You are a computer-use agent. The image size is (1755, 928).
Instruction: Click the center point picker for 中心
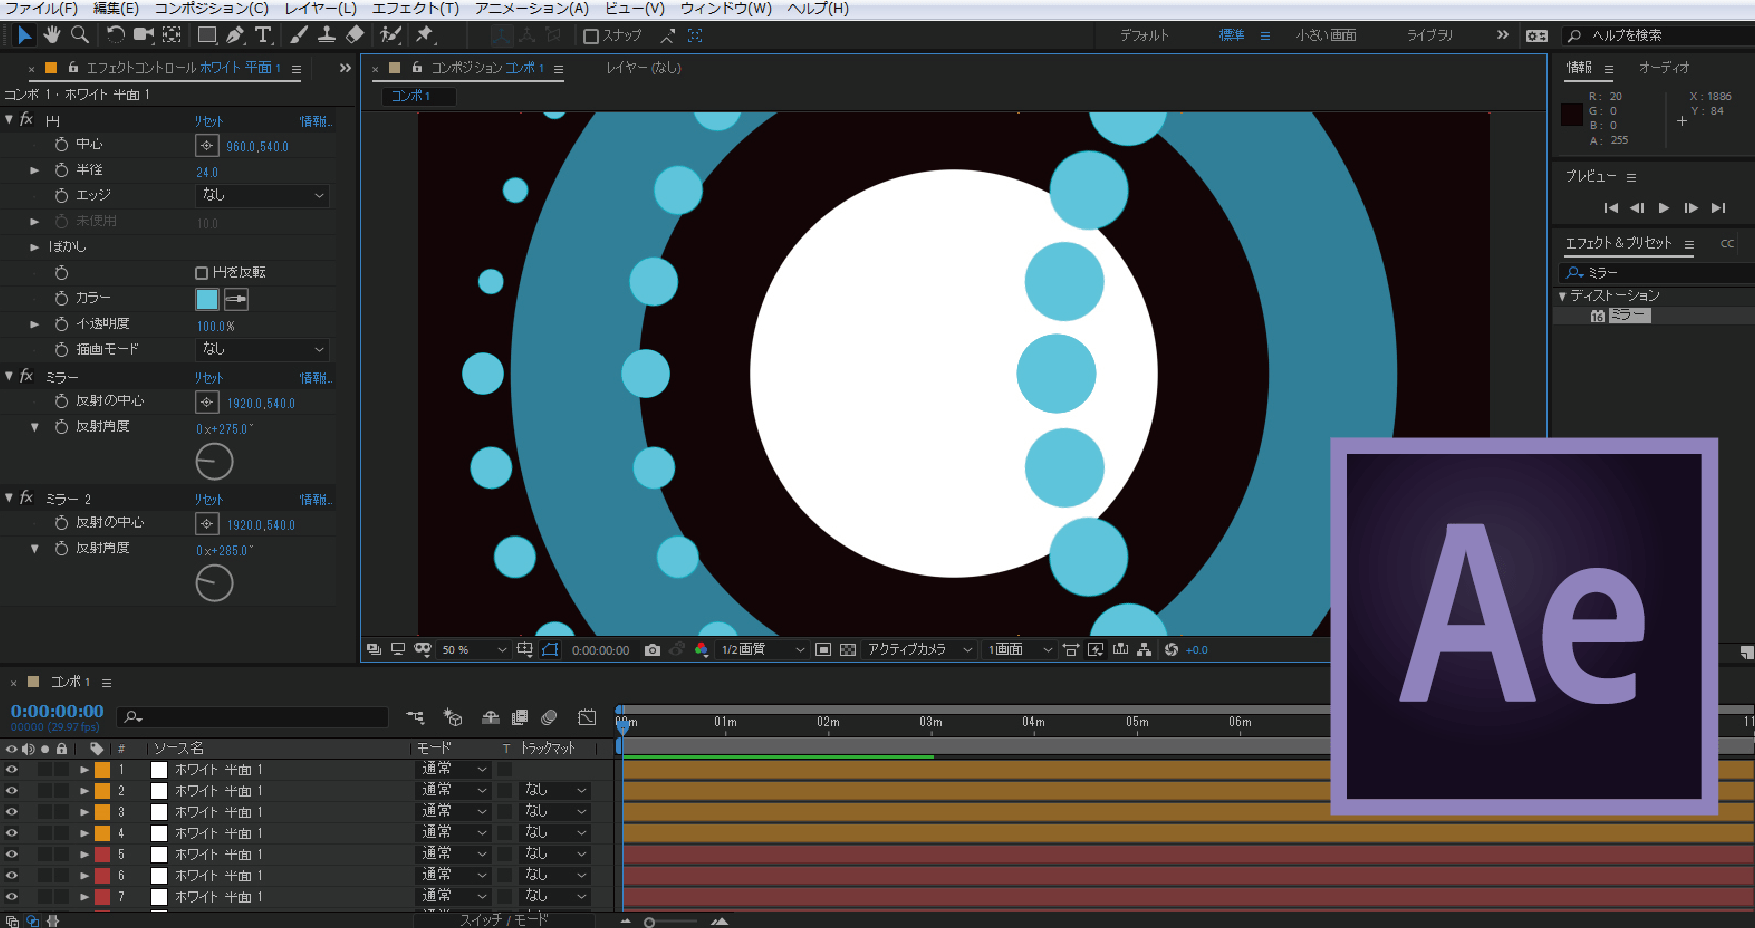(x=207, y=145)
